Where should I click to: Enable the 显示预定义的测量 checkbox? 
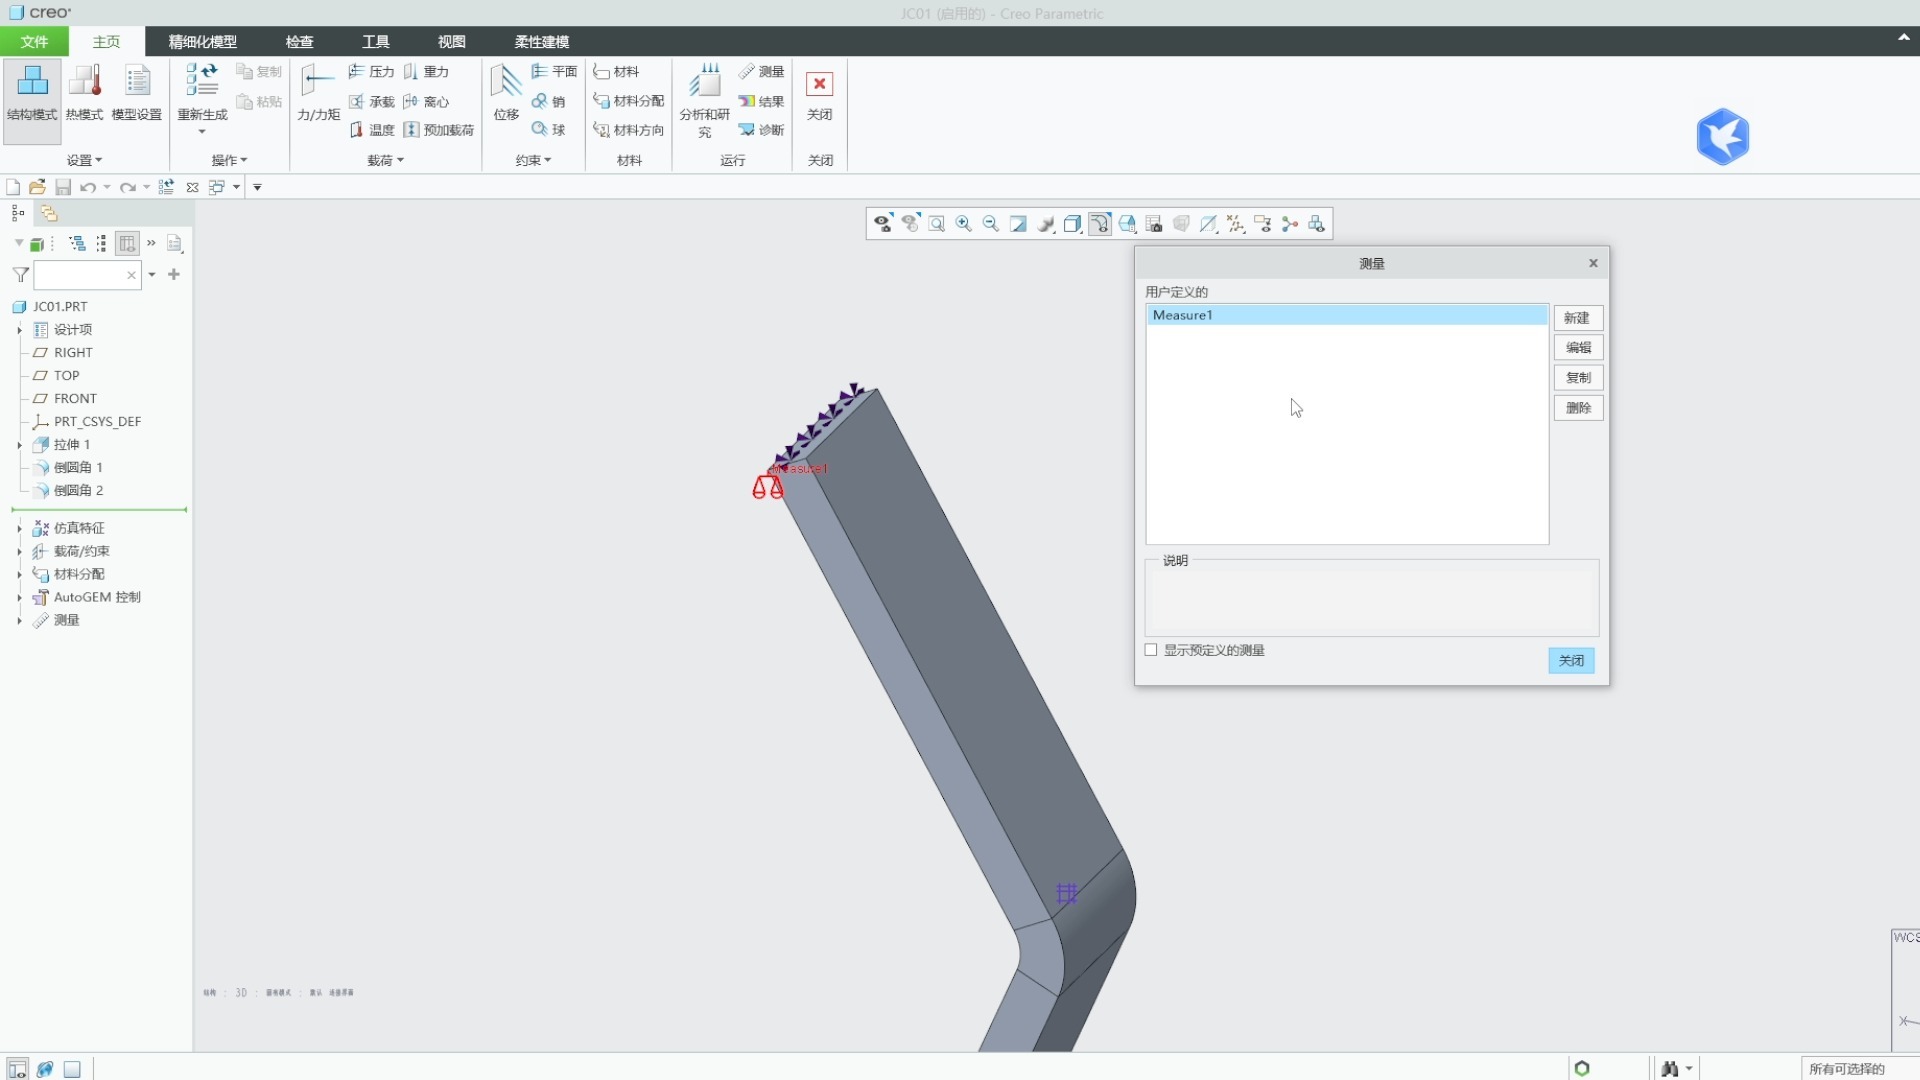[x=1151, y=650]
